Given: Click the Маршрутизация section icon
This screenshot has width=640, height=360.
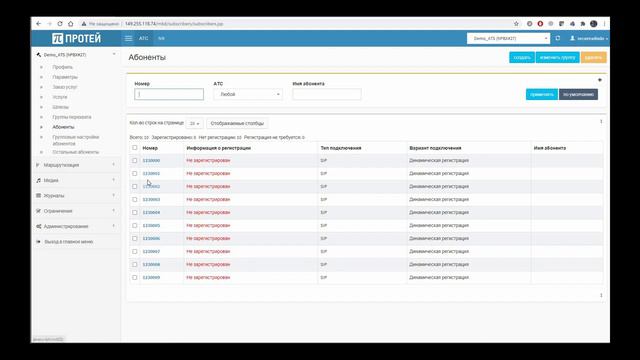Looking at the screenshot, I should (x=38, y=165).
